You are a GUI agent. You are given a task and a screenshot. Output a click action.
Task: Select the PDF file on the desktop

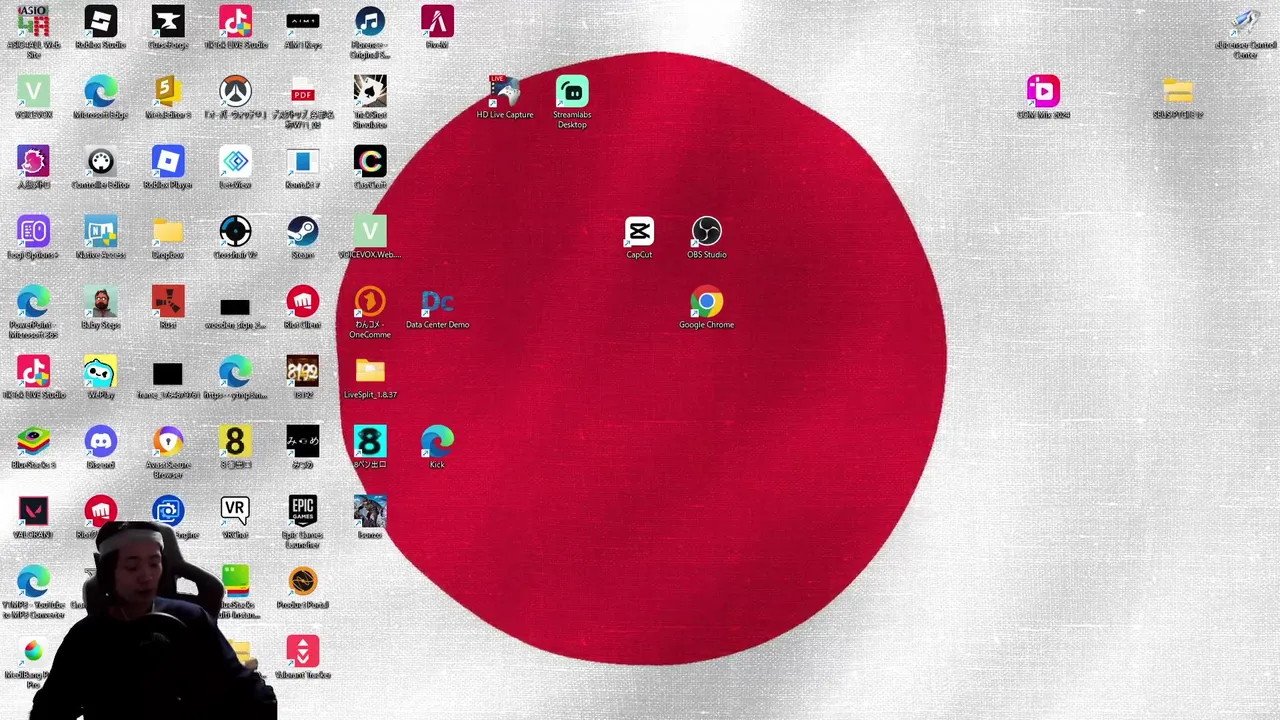303,92
